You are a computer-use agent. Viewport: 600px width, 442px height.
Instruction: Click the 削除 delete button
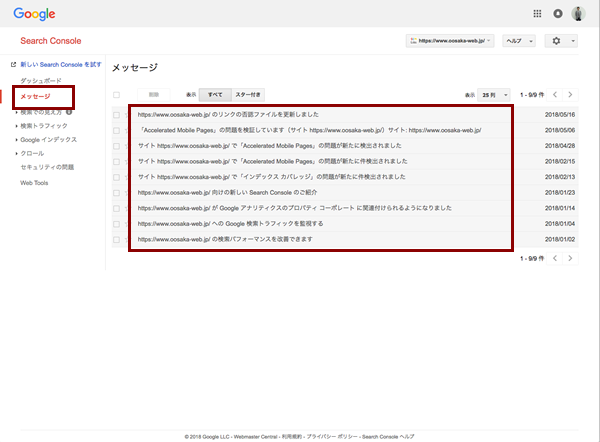[154, 95]
